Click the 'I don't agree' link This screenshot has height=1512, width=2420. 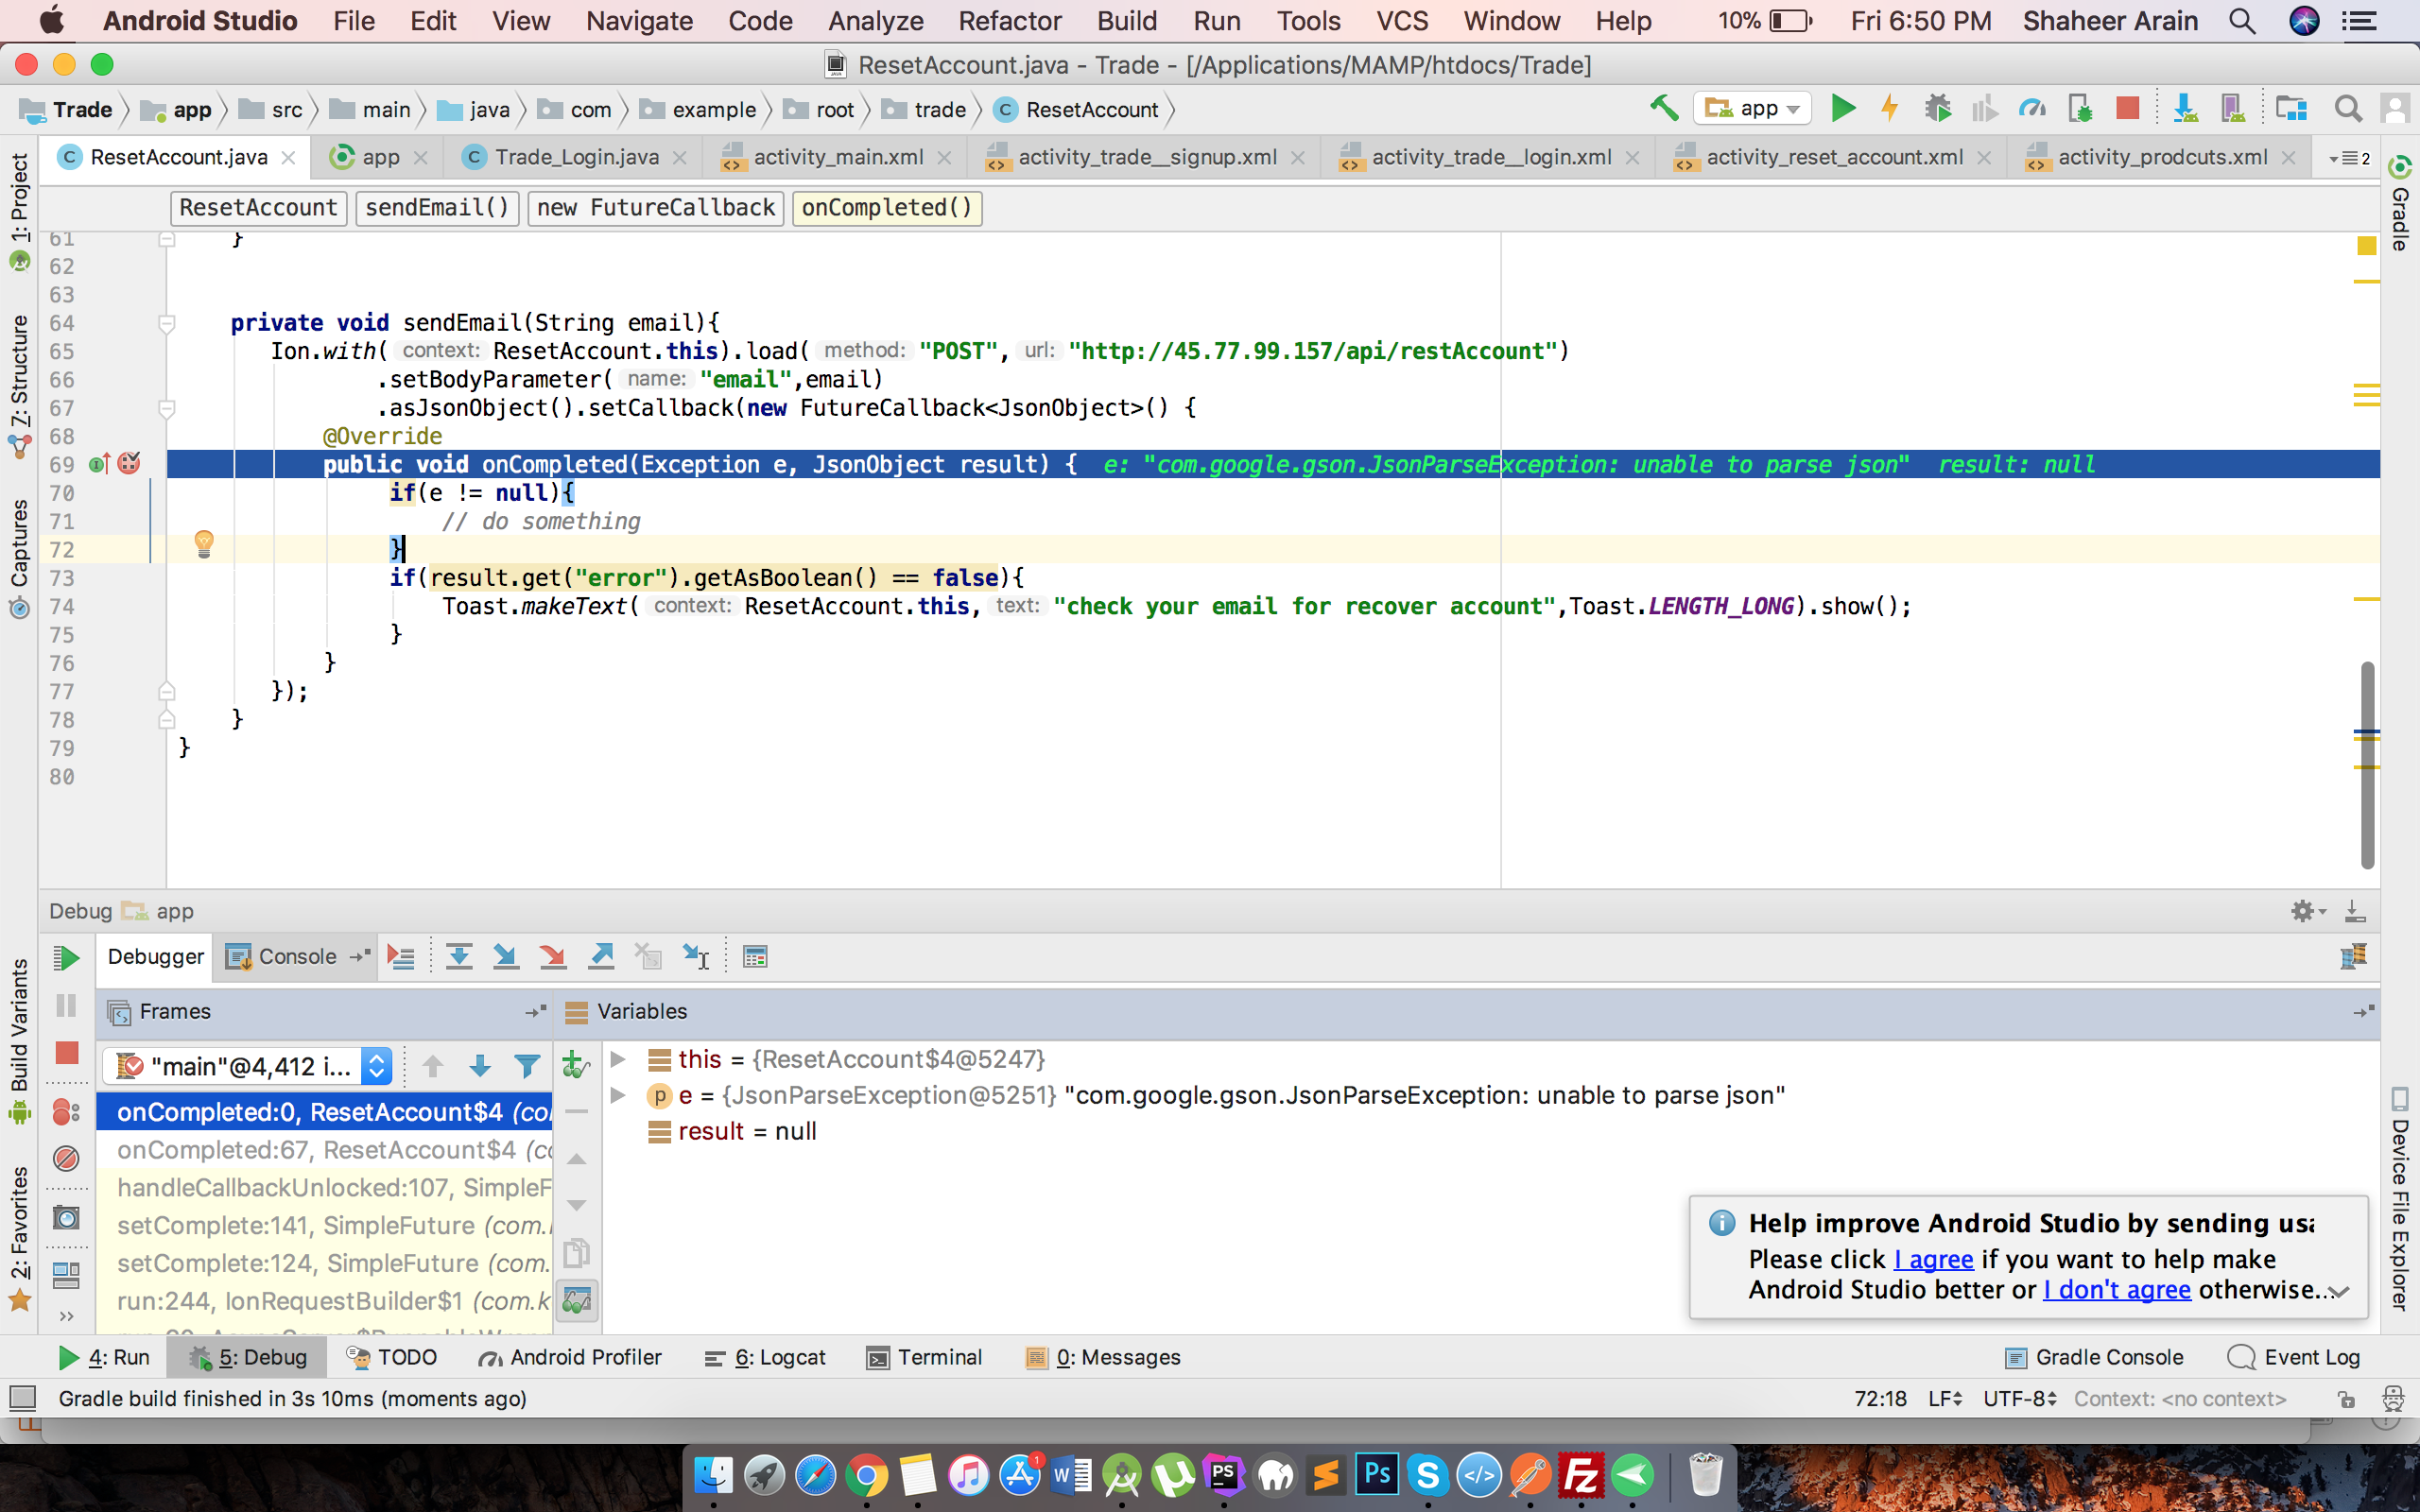coord(2117,1289)
